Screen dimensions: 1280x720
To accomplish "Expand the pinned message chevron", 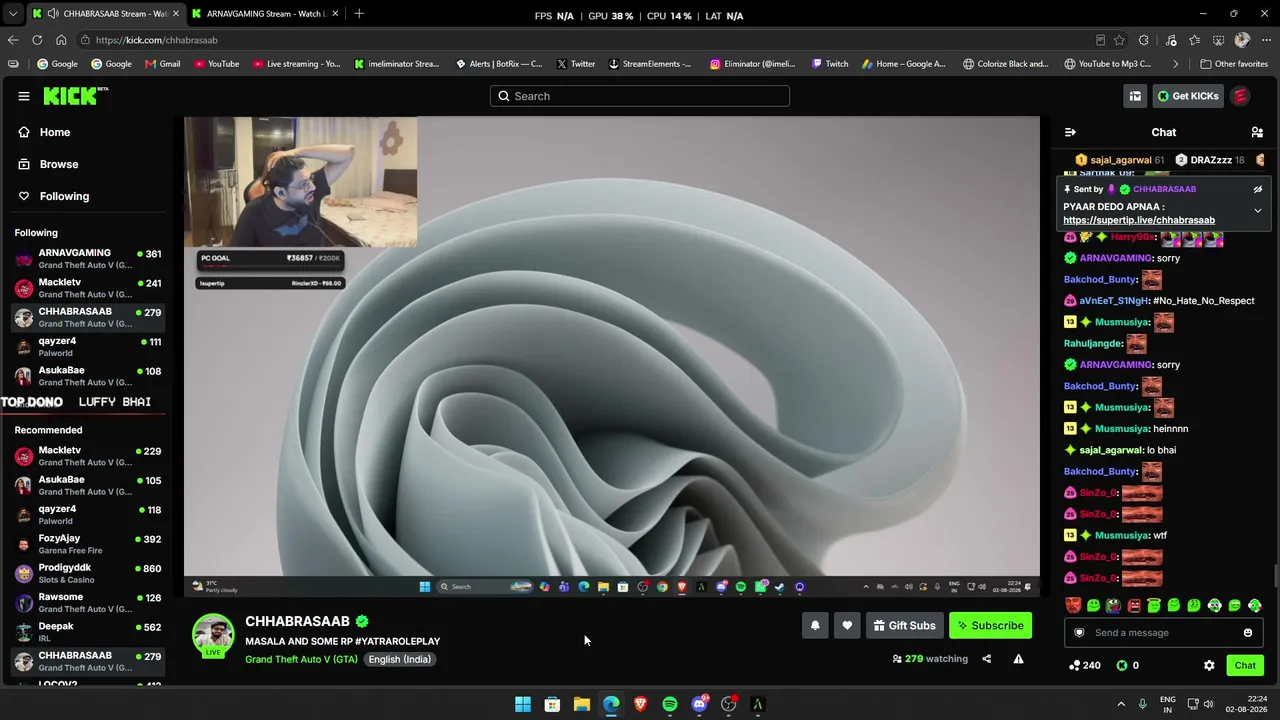I will [x=1258, y=211].
